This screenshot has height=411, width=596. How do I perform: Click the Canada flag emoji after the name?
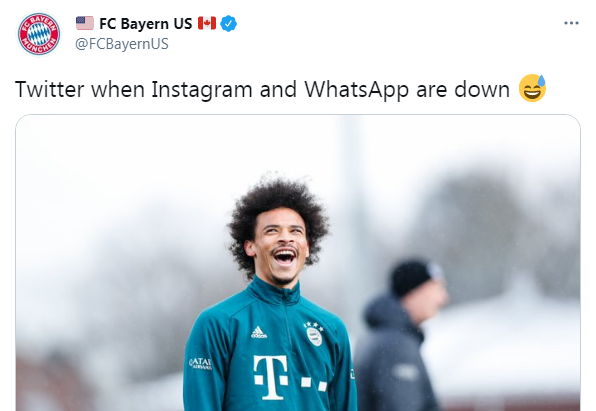[x=207, y=23]
